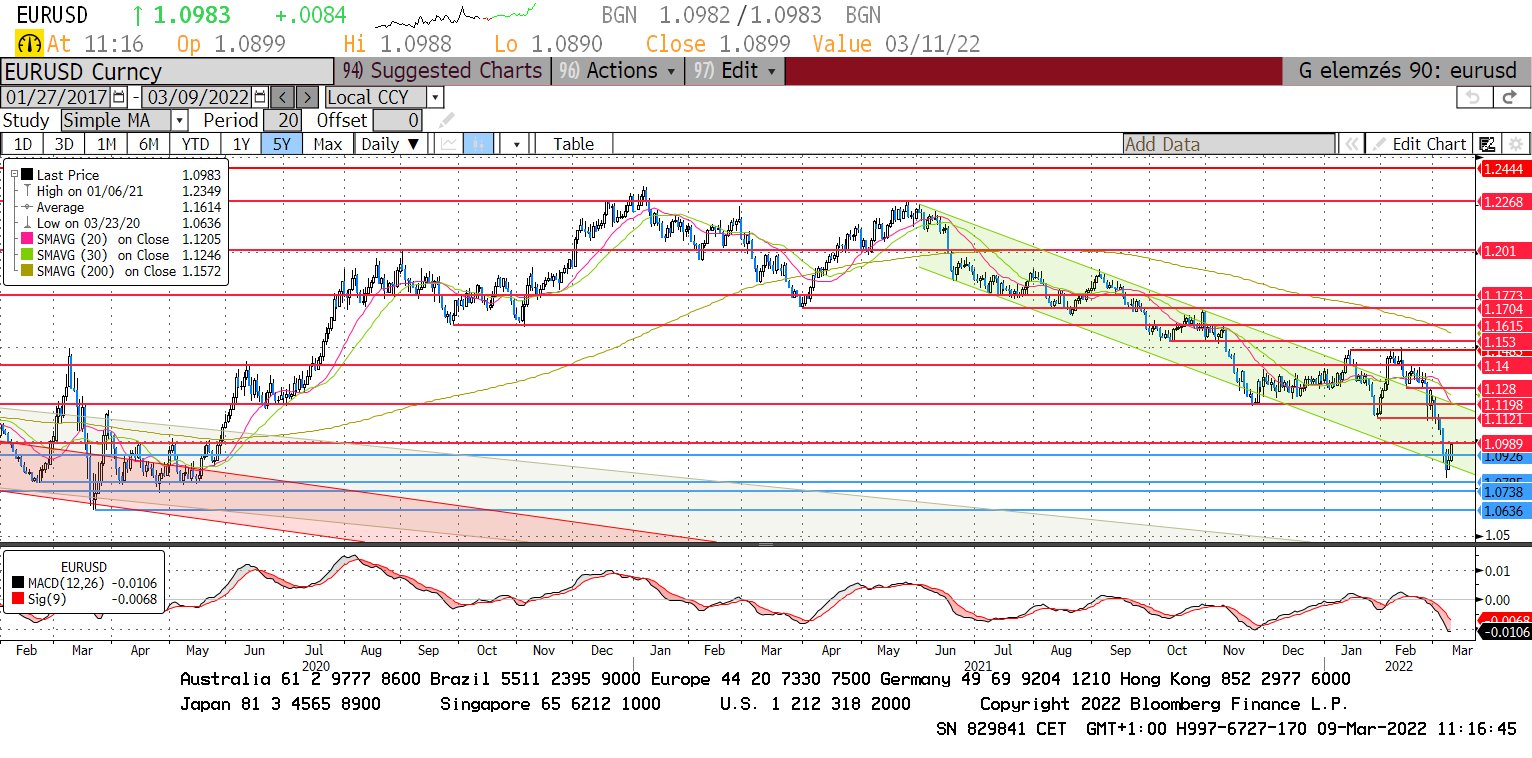The width and height of the screenshot is (1532, 758).
Task: Select the YTD range tab
Action: pyautogui.click(x=195, y=144)
